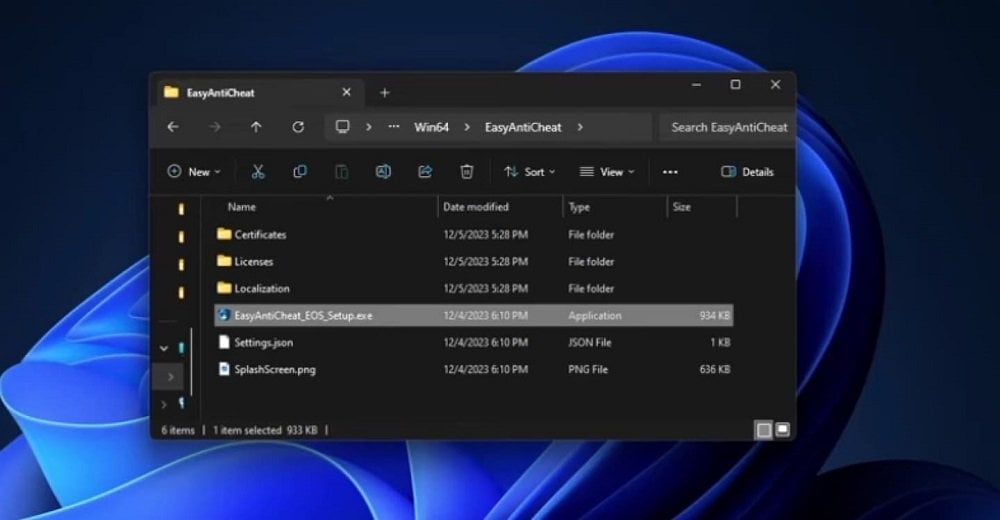The height and width of the screenshot is (520, 1000).
Task: Select the Licenses folder name
Action: [254, 262]
